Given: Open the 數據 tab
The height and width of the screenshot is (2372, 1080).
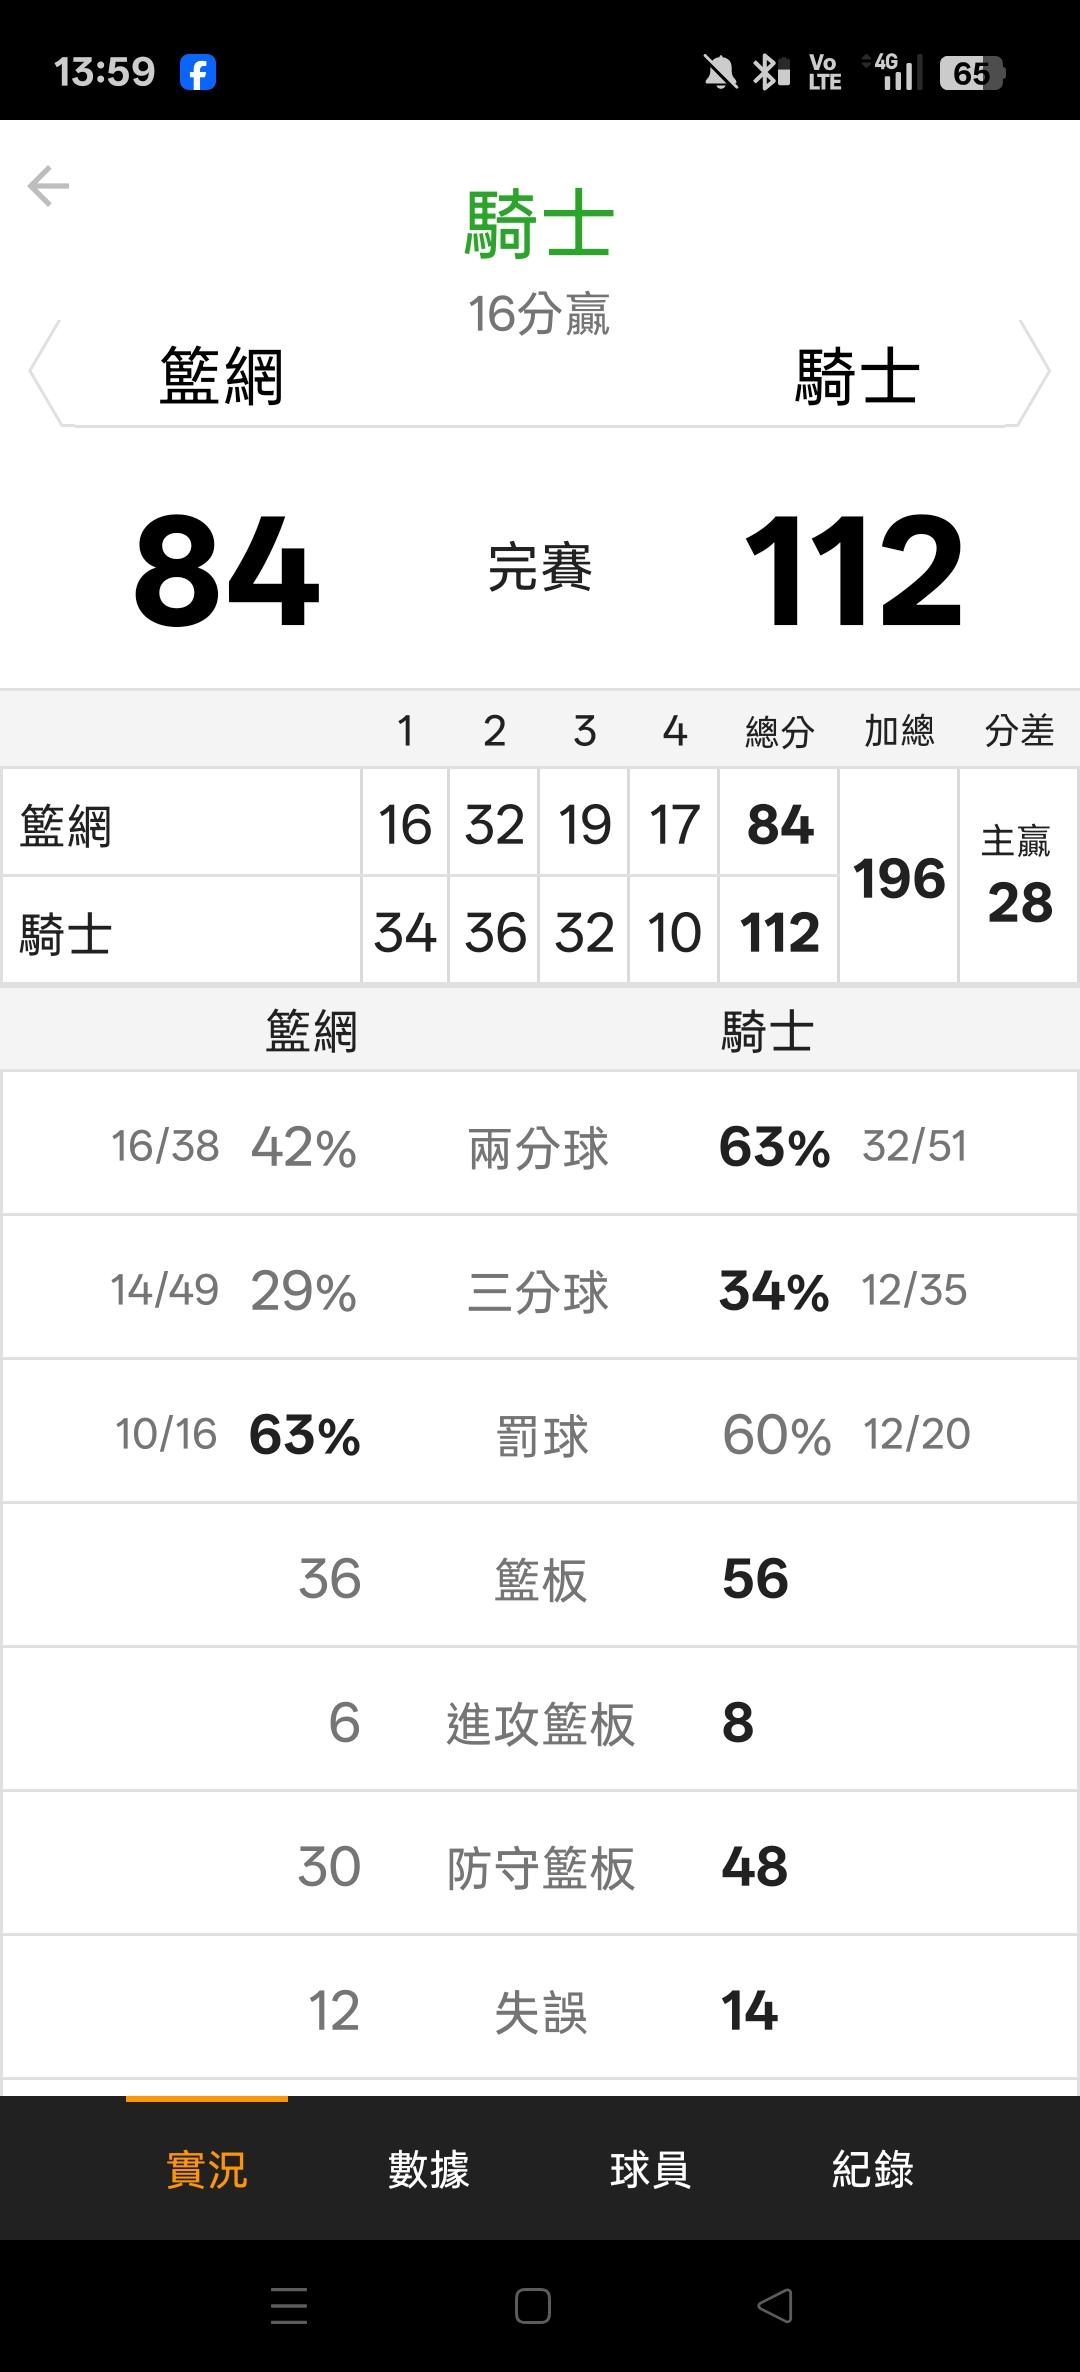Looking at the screenshot, I should coord(429,2170).
